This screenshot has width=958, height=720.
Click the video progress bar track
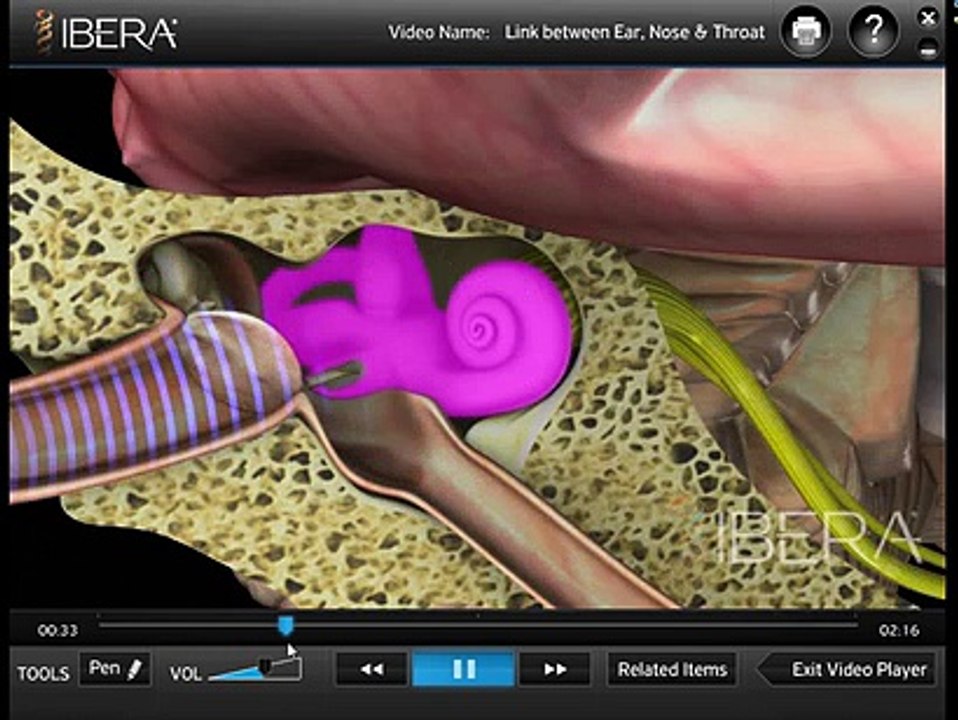coord(478,625)
